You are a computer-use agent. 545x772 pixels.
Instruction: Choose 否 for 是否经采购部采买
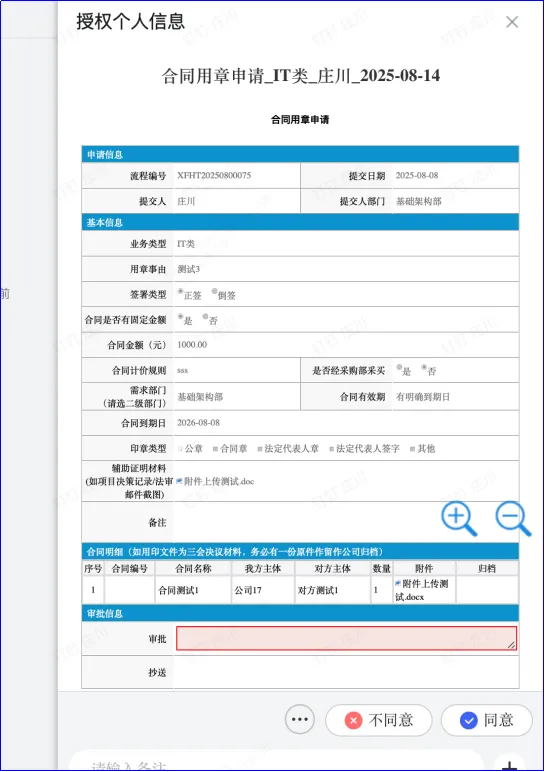[x=424, y=367]
